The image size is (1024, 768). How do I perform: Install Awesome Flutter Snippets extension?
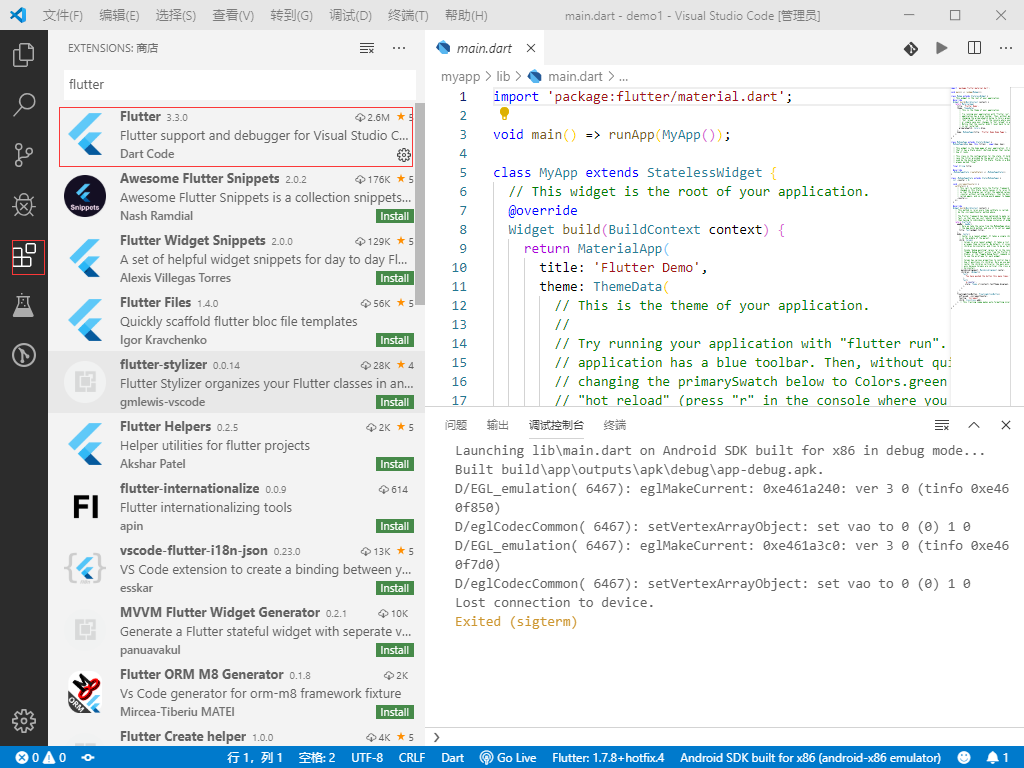coord(395,216)
